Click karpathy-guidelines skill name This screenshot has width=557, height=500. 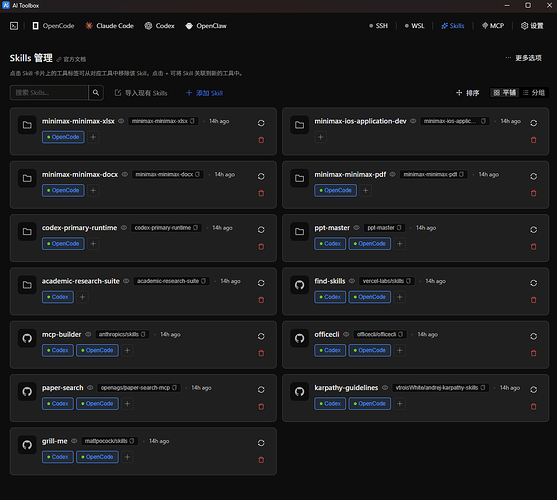(346, 387)
